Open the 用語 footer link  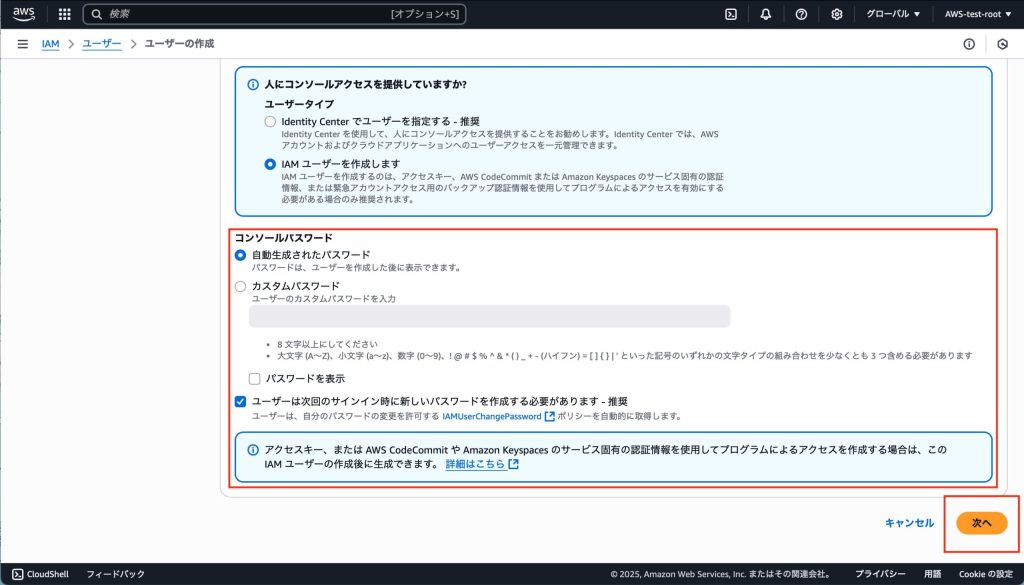click(x=933, y=574)
